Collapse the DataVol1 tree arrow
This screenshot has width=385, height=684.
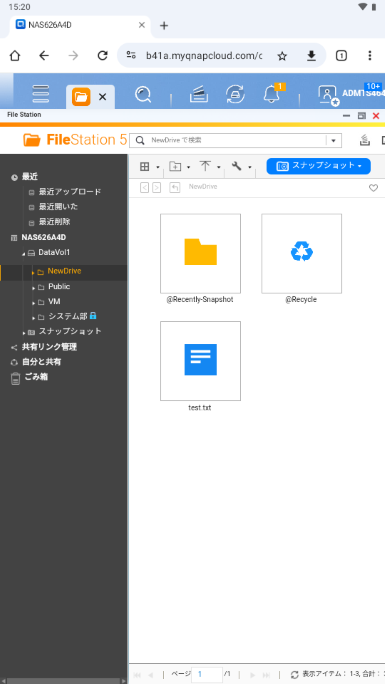(x=24, y=253)
